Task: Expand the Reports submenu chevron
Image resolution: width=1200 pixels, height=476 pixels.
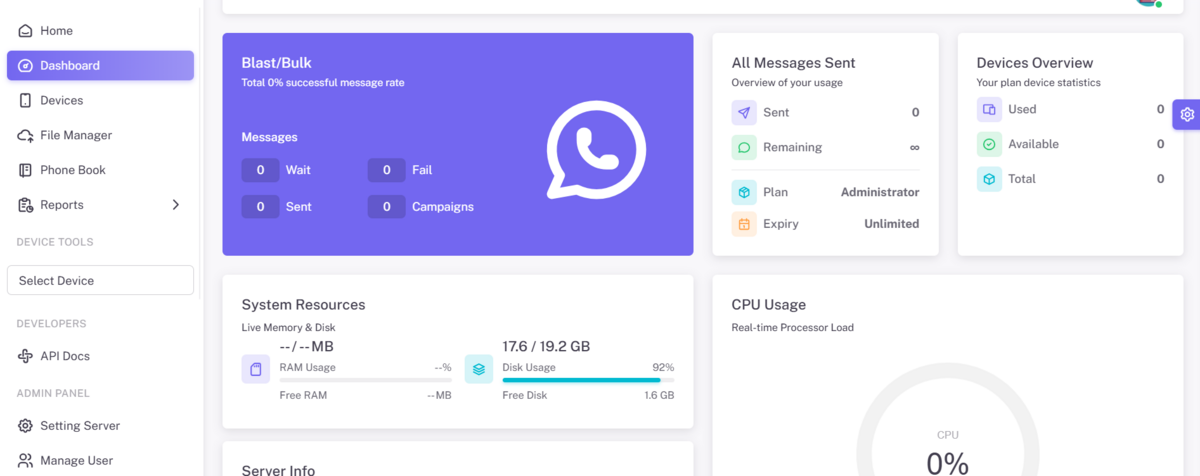Action: pos(176,205)
